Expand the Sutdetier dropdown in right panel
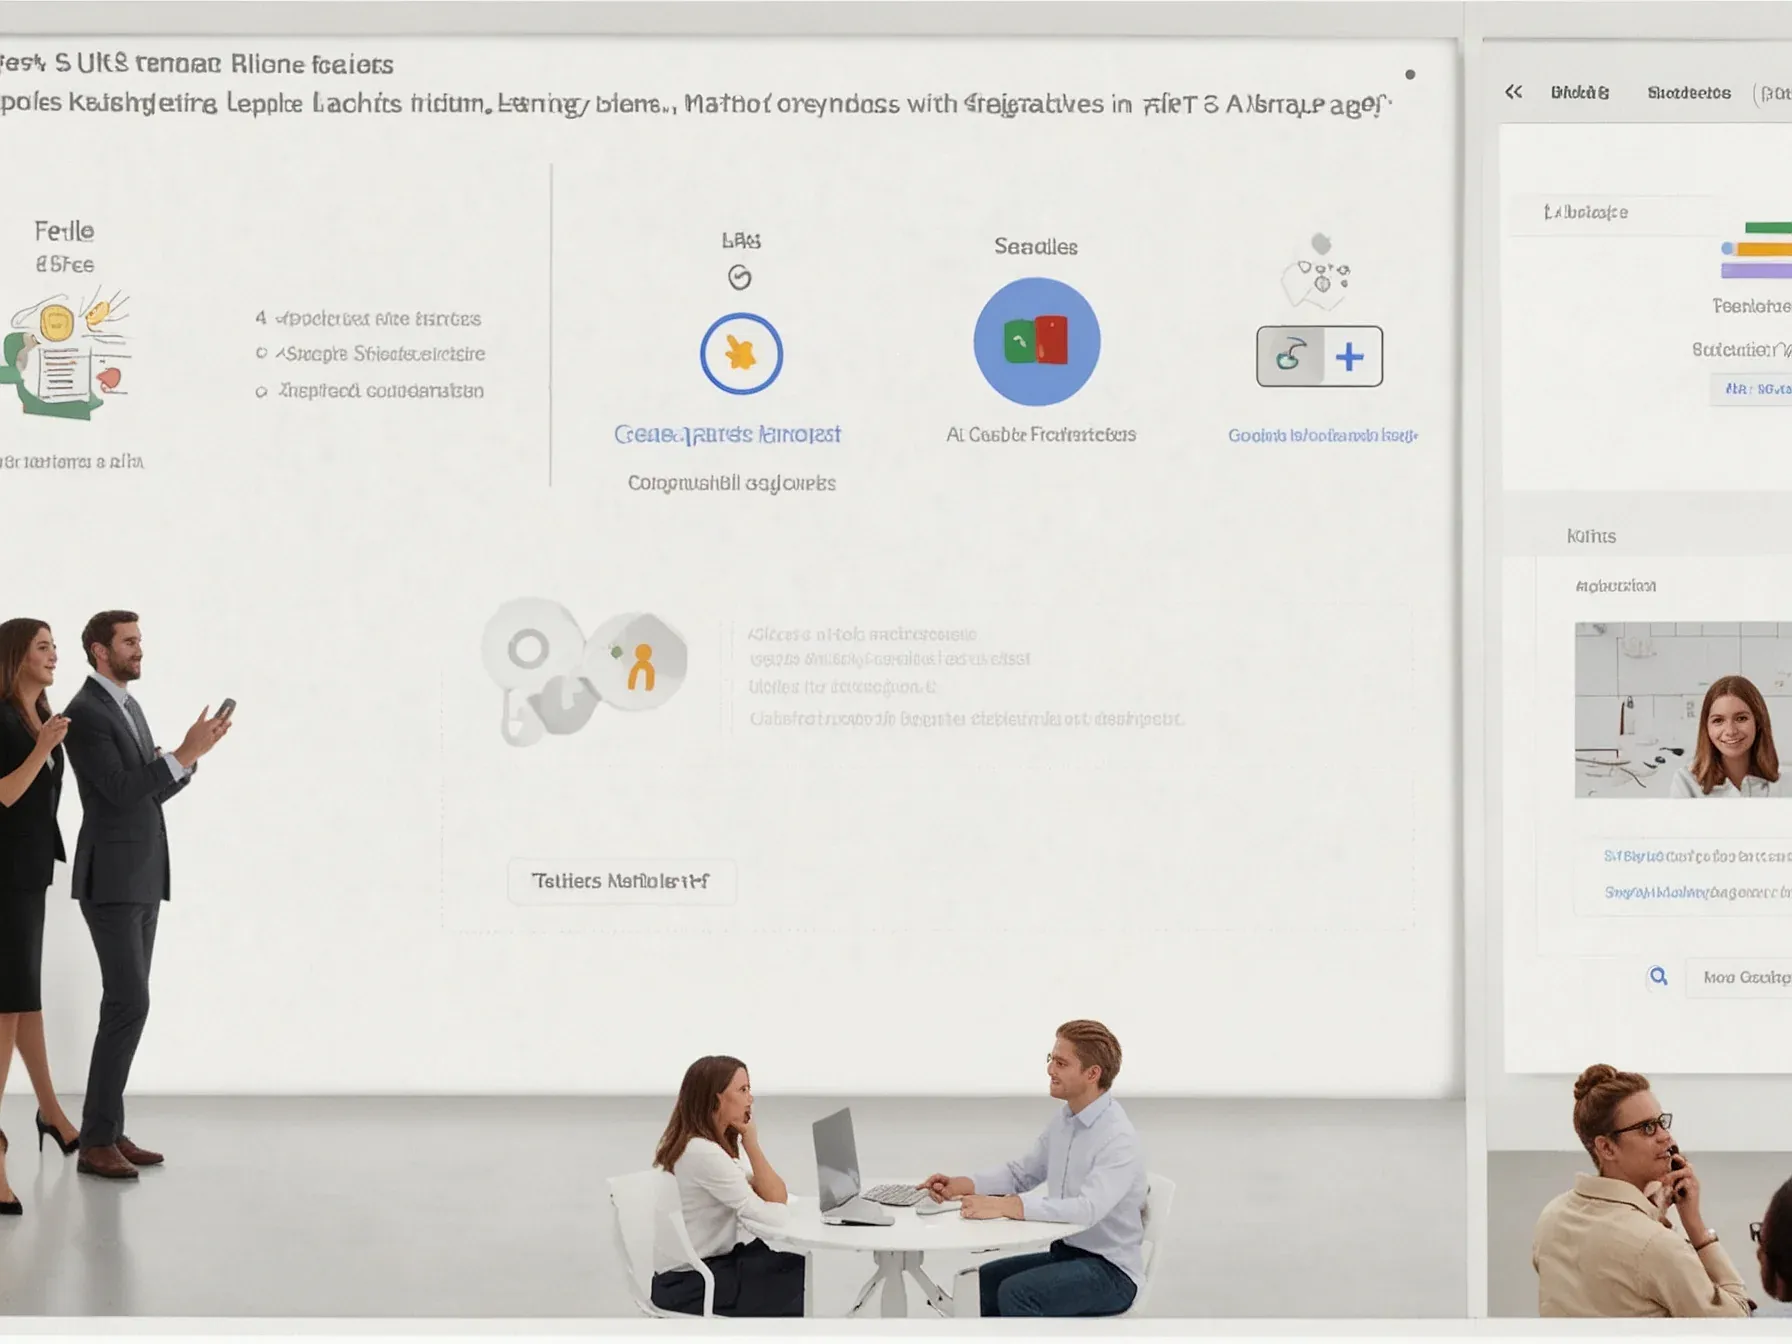Image resolution: width=1792 pixels, height=1344 pixels. (1740, 350)
